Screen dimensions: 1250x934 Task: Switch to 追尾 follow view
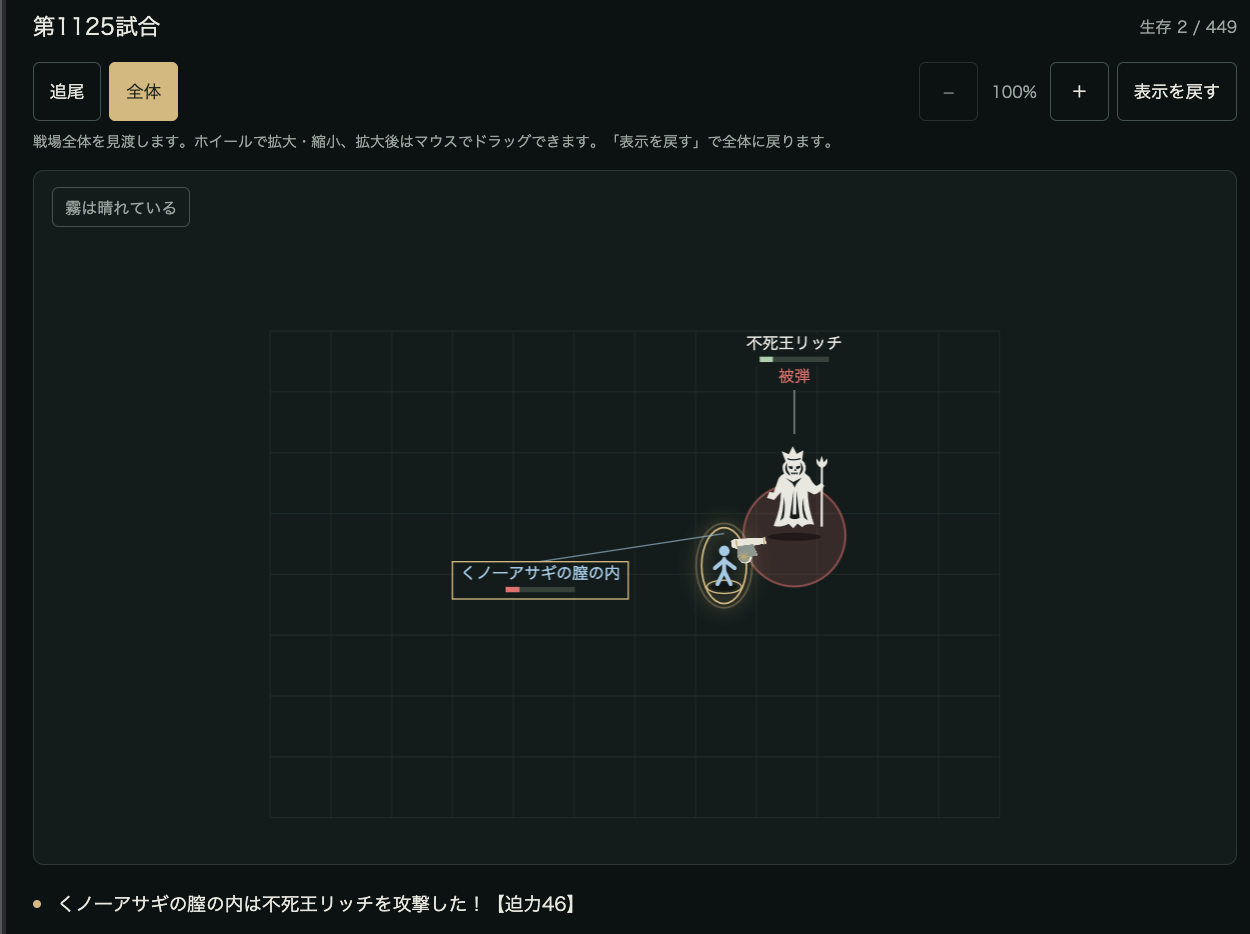[x=67, y=91]
